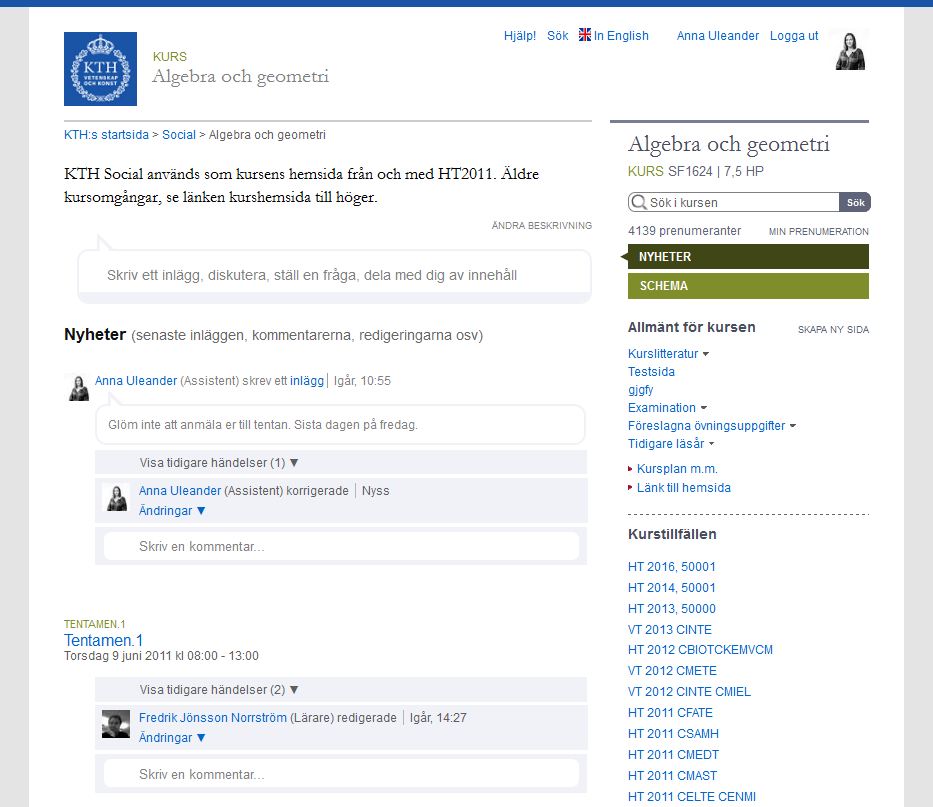Open Anna Uleander link in korrigerade entry
Screen dimensions: 933x807
pyautogui.click(x=180, y=491)
